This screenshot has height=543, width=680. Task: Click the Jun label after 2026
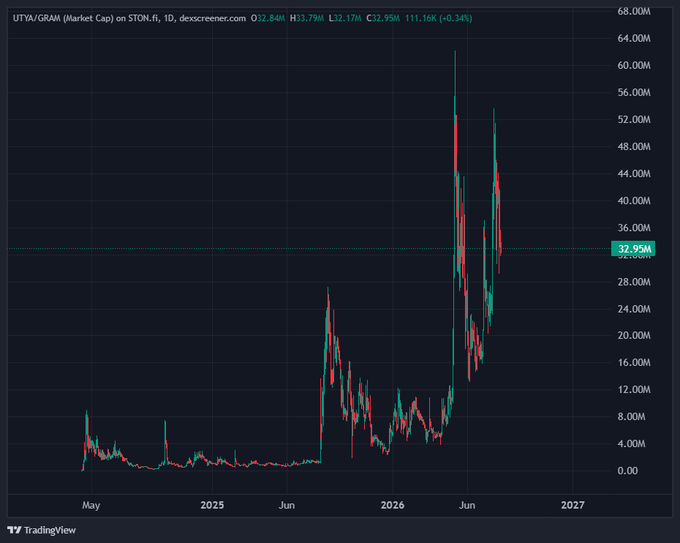pyautogui.click(x=467, y=505)
